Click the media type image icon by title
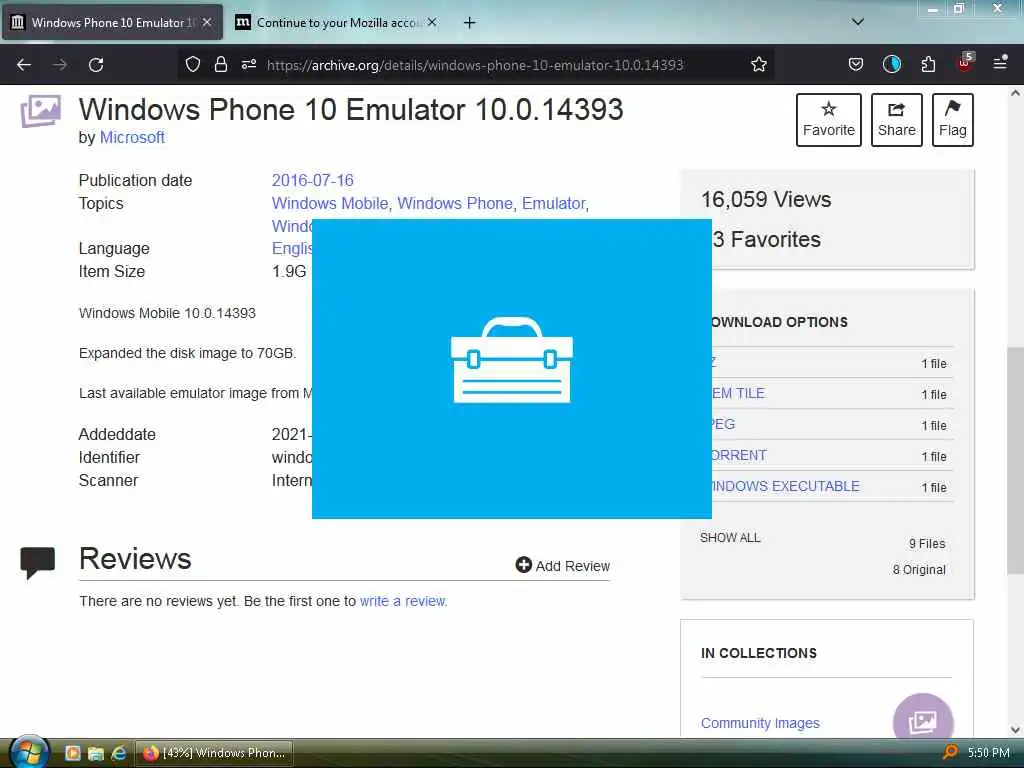The width and height of the screenshot is (1024, 768). [40, 111]
